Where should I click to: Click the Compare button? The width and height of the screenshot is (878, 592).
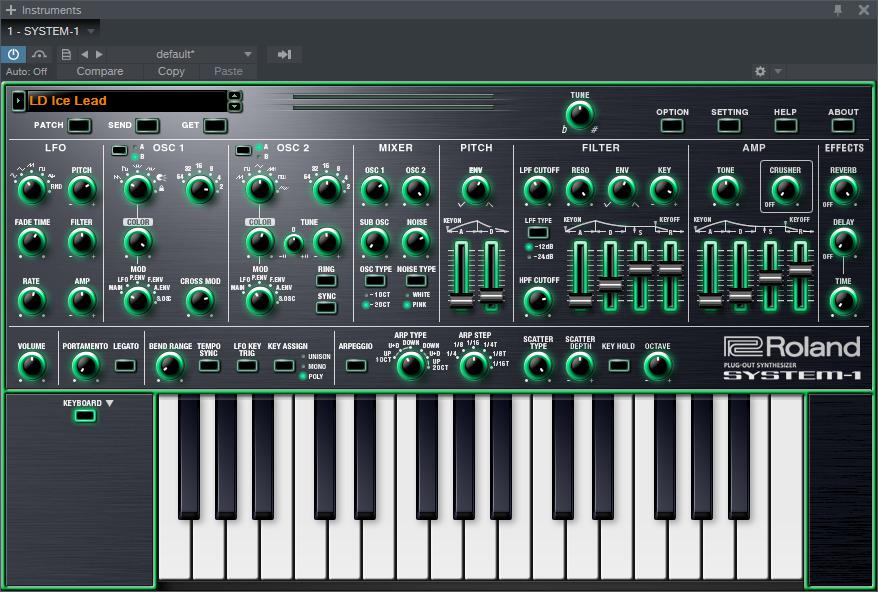tap(100, 71)
